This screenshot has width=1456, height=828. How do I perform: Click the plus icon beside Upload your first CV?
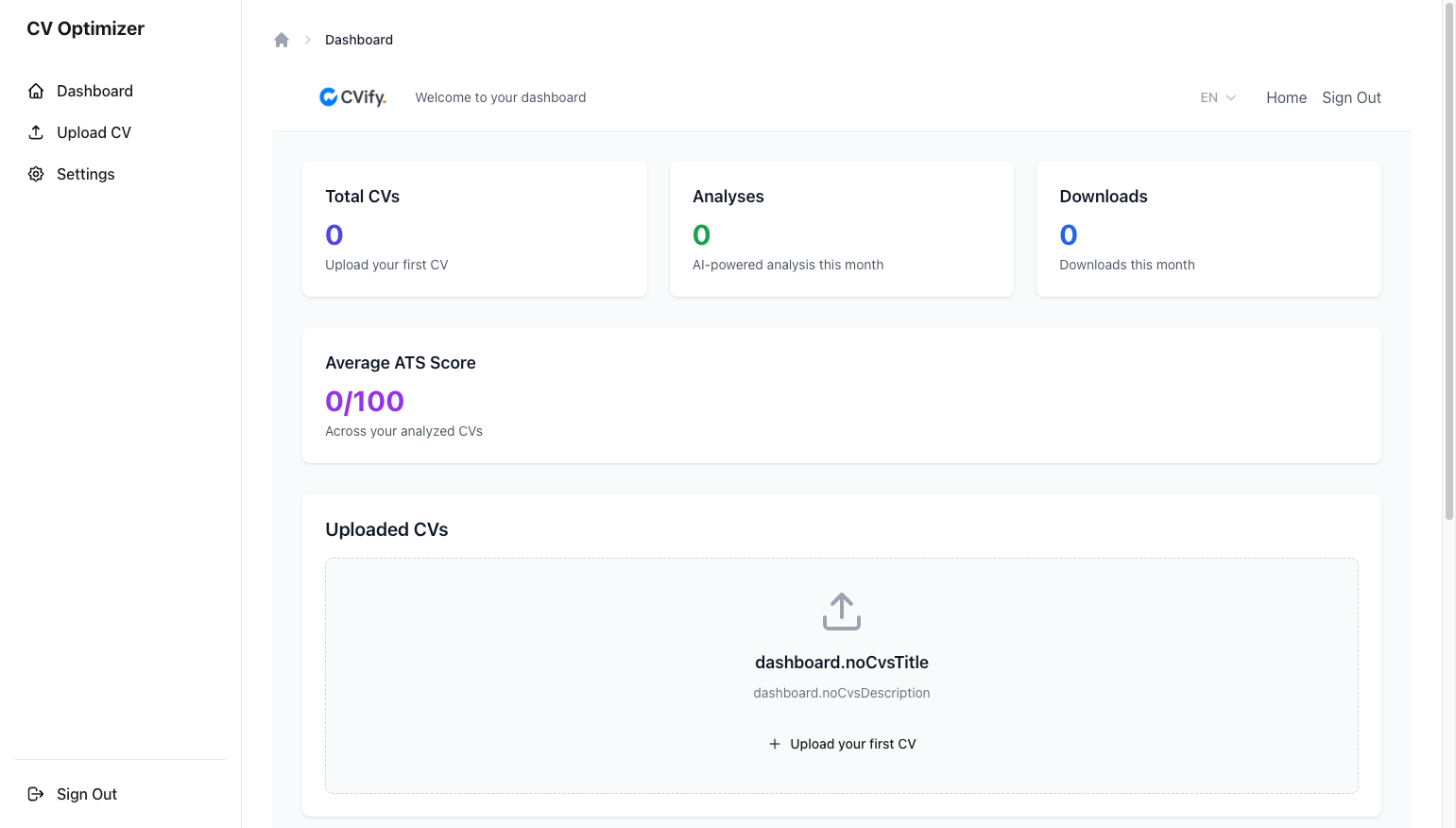click(x=774, y=744)
